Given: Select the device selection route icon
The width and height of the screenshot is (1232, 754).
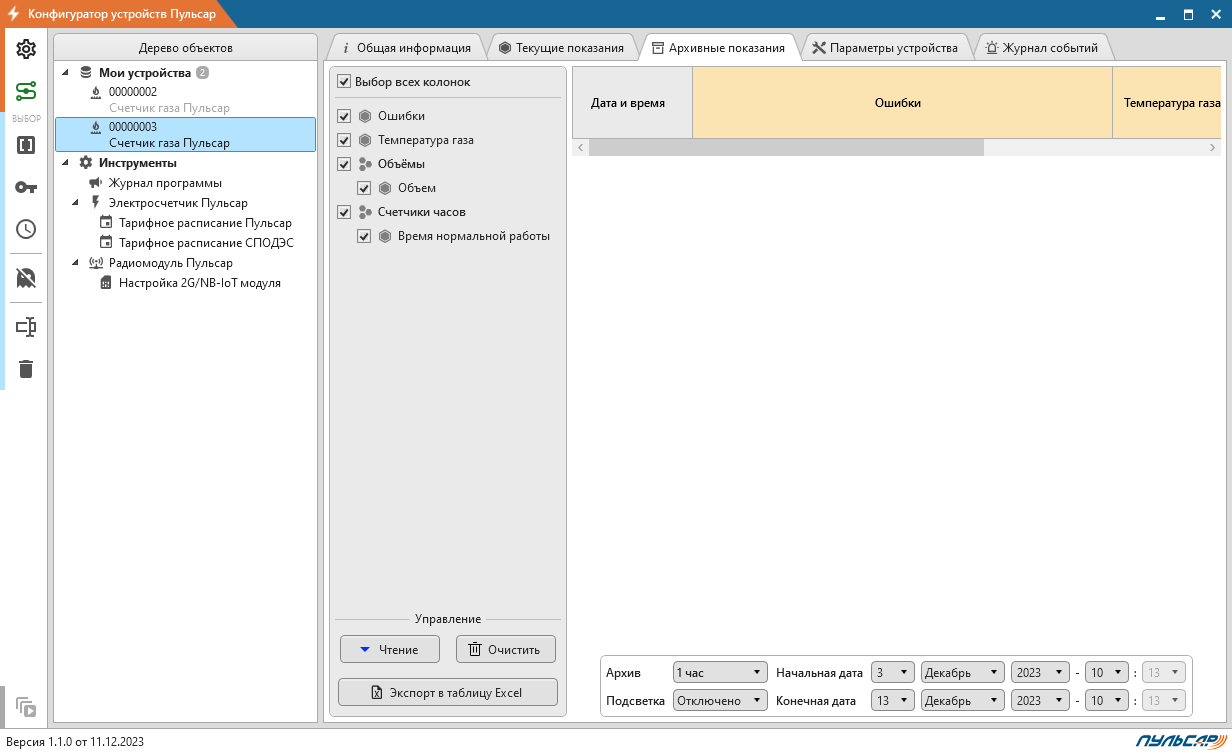Looking at the screenshot, I should (26, 92).
